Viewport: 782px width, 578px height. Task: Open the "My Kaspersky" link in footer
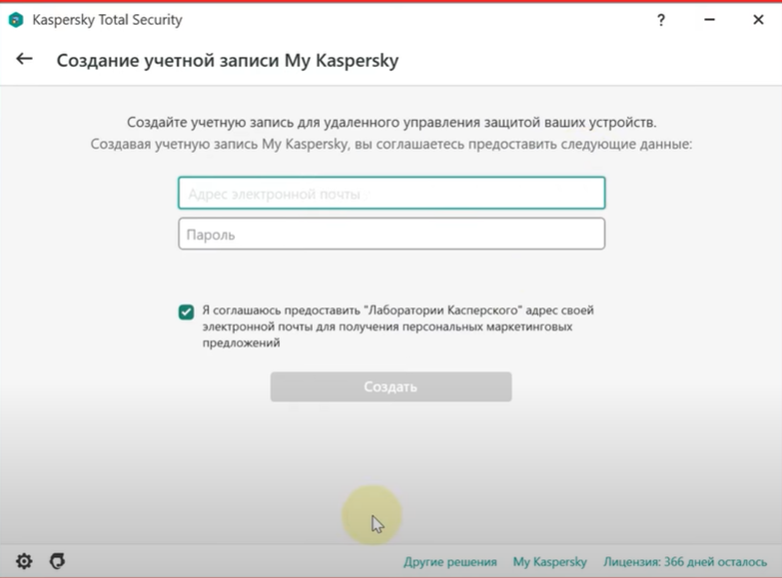(x=549, y=562)
